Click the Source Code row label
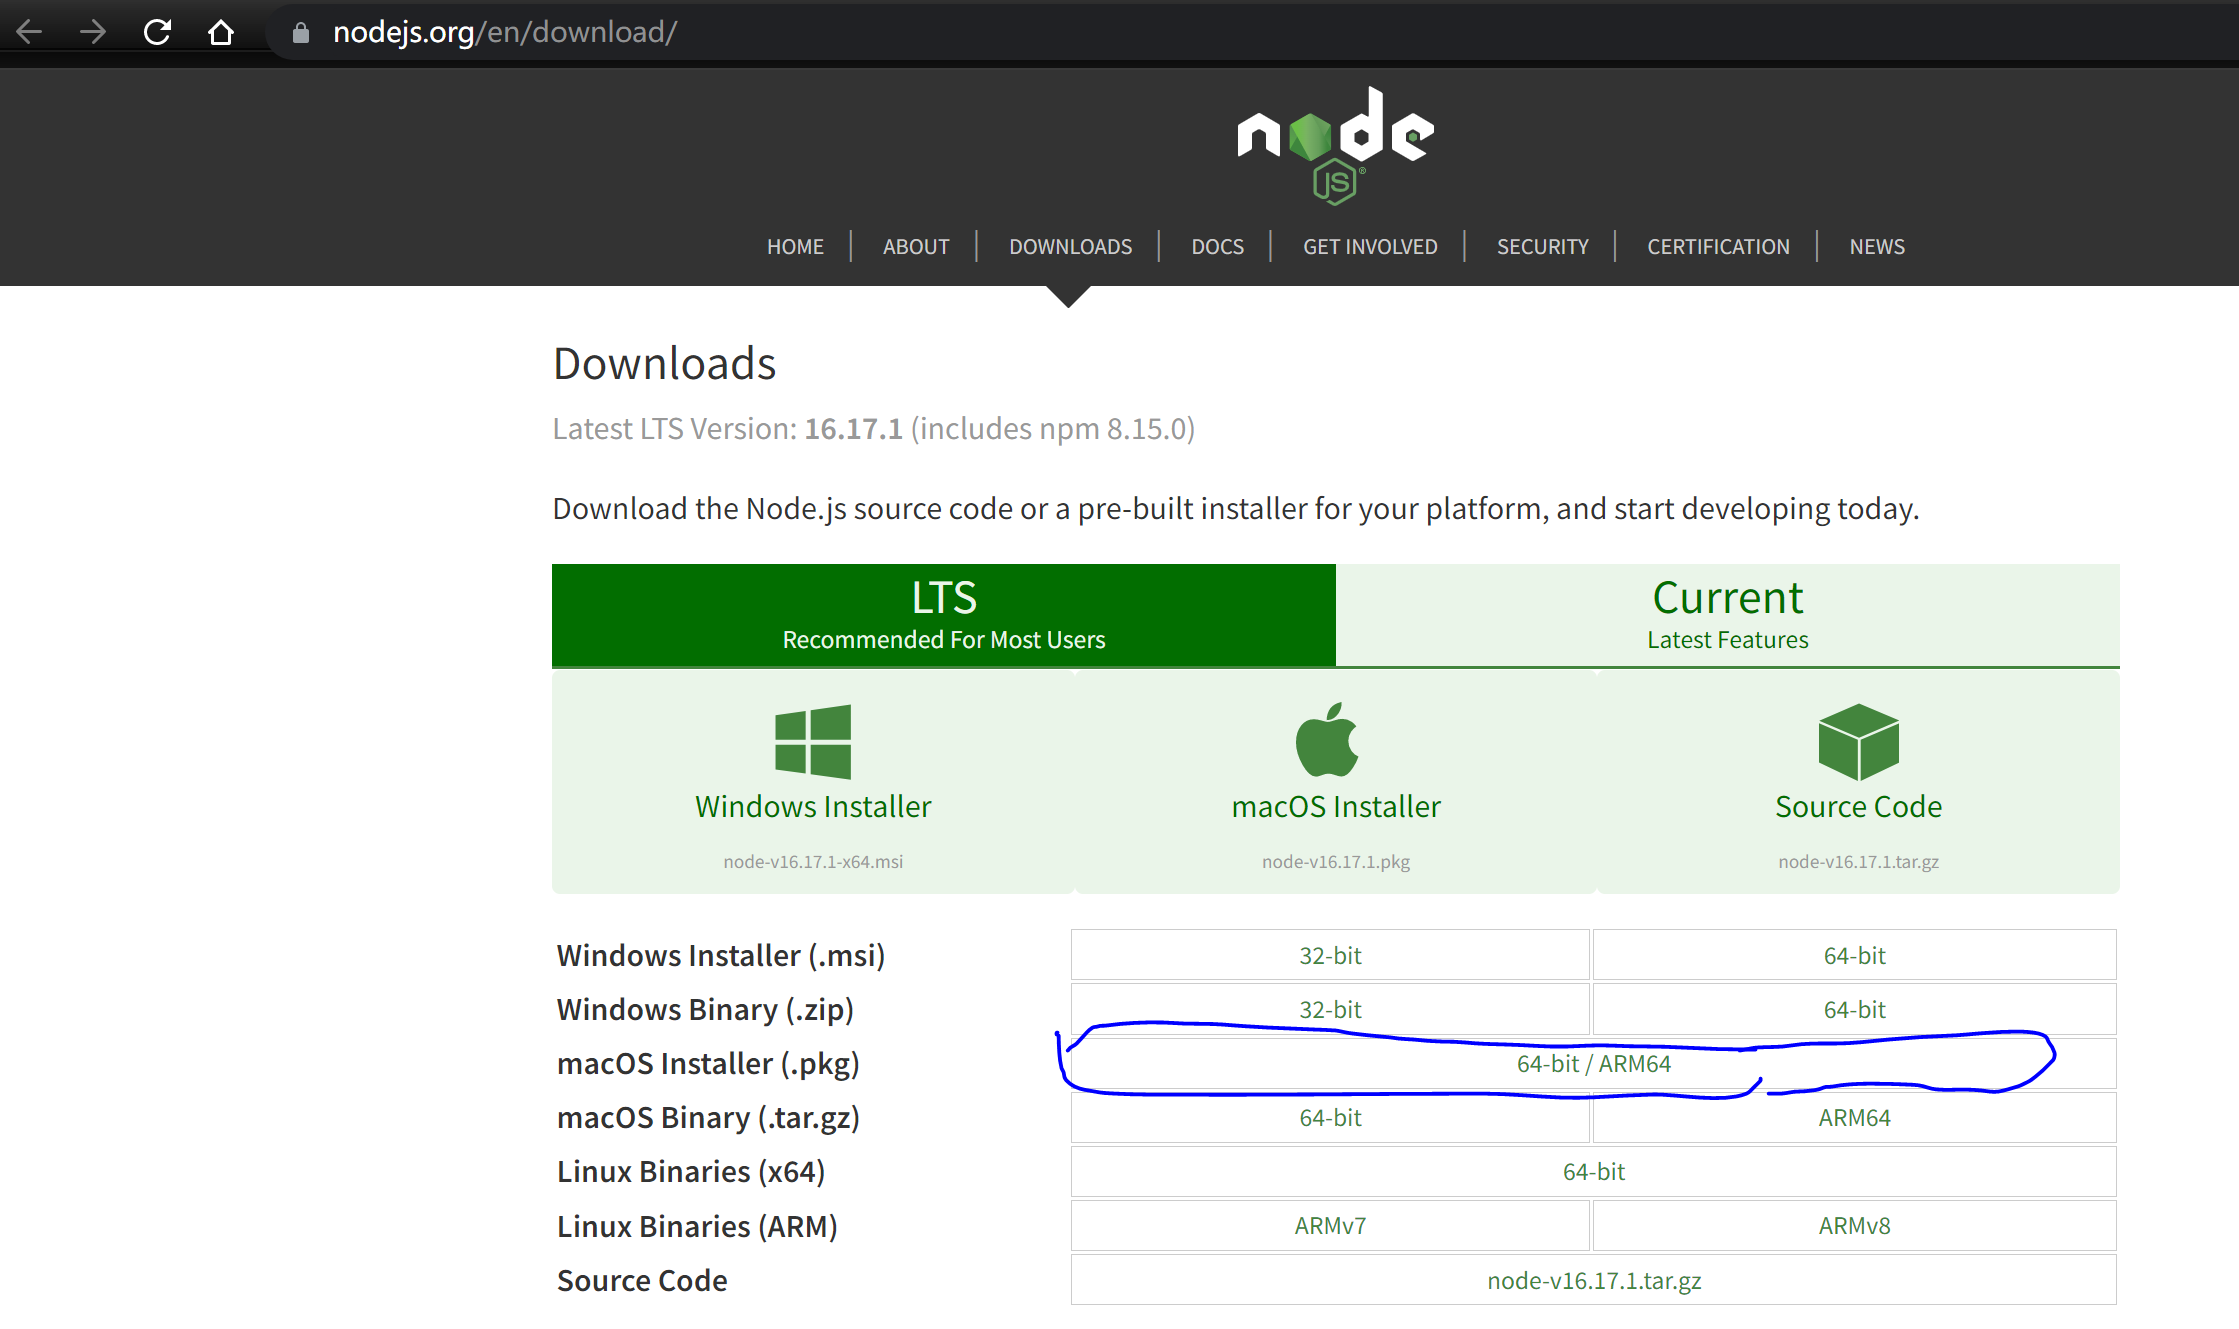2239x1329 pixels. (x=642, y=1280)
